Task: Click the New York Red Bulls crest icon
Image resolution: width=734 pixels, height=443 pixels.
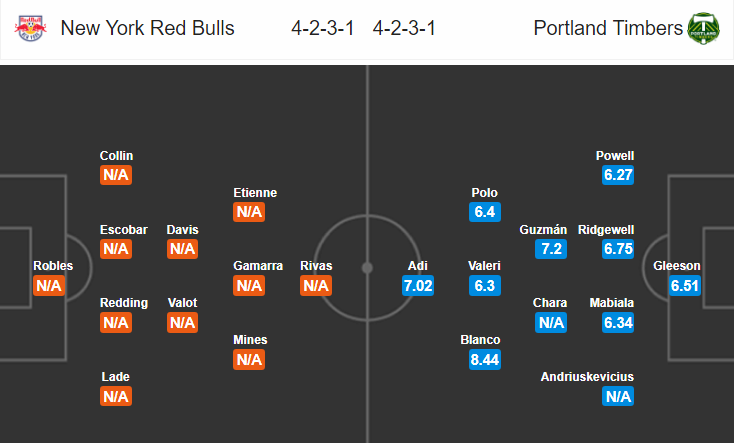Action: (30, 28)
